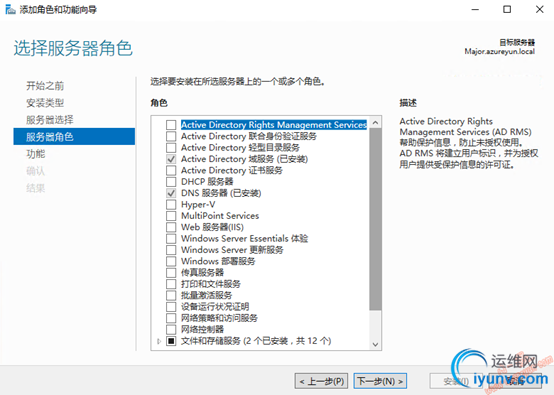Tick the Windows 部署服务 checkbox
554x395 pixels.
pos(171,261)
